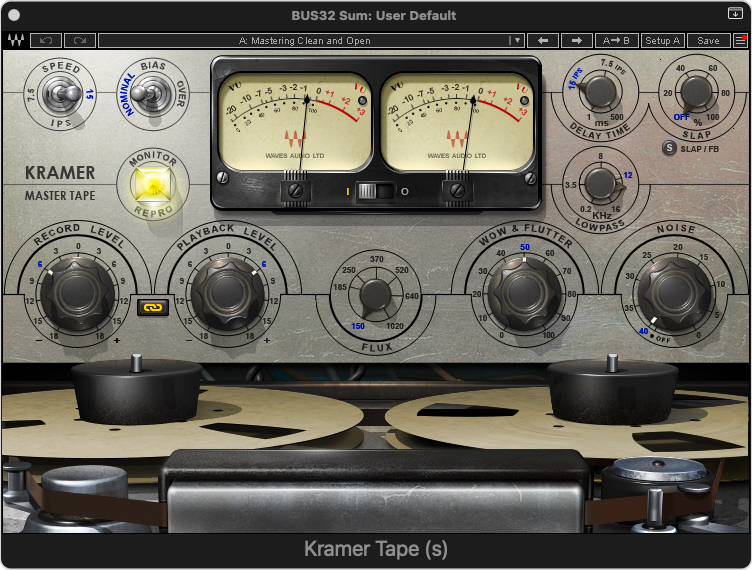Close the plugin window with the round button

14,15
